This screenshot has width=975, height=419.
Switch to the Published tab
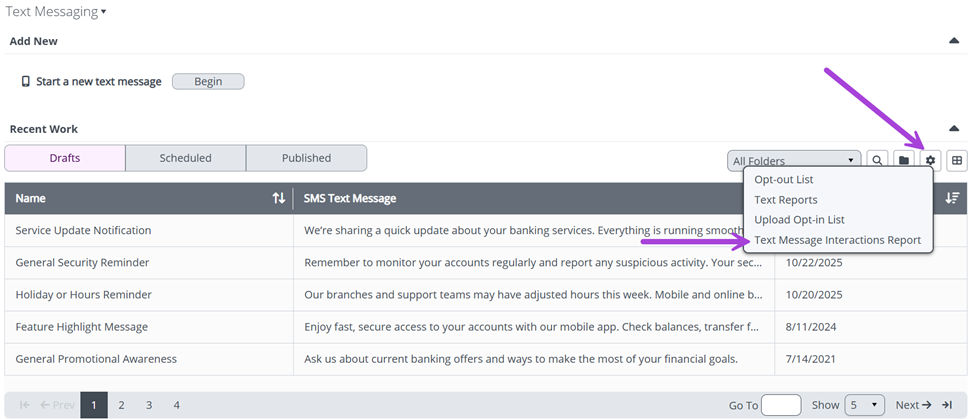[x=306, y=158]
